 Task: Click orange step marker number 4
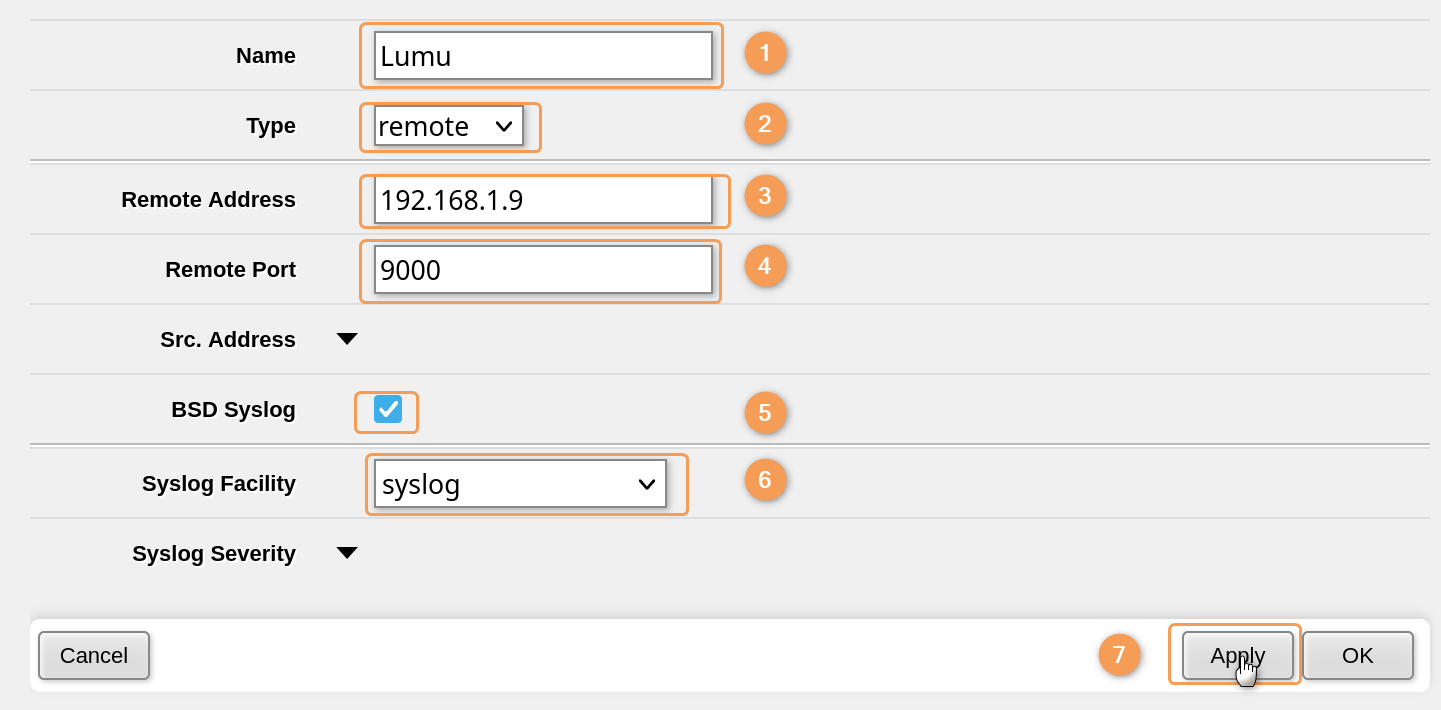(765, 266)
